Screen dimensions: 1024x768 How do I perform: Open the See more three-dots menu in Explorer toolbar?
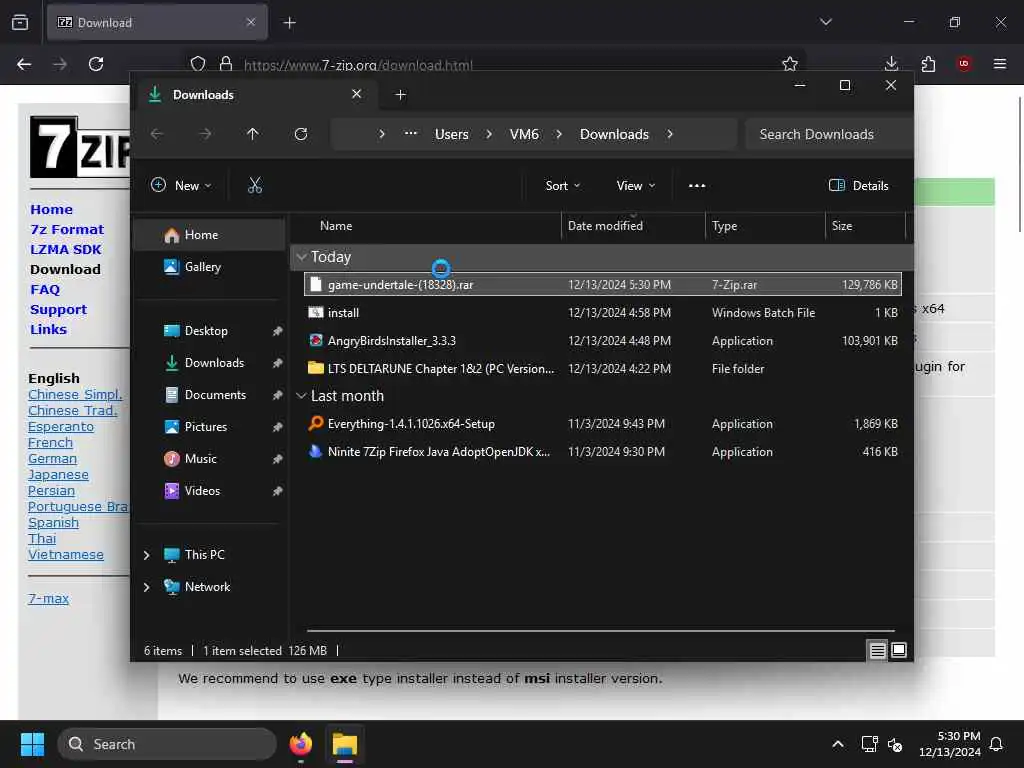(x=697, y=185)
